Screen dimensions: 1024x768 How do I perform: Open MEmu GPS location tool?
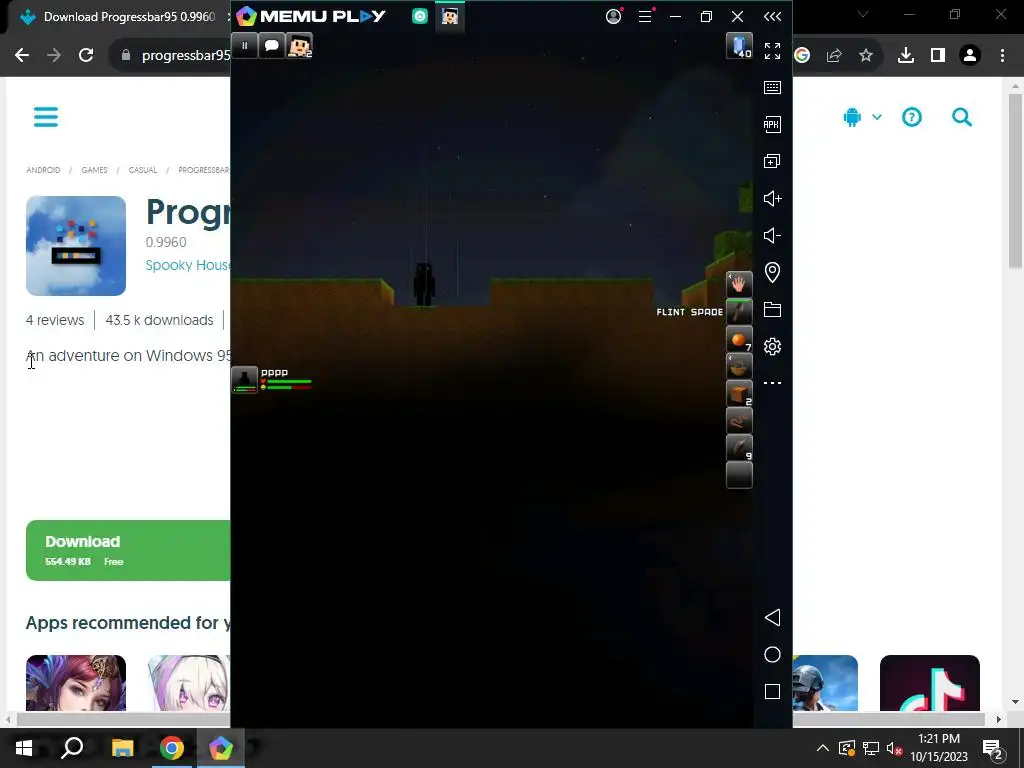point(773,272)
